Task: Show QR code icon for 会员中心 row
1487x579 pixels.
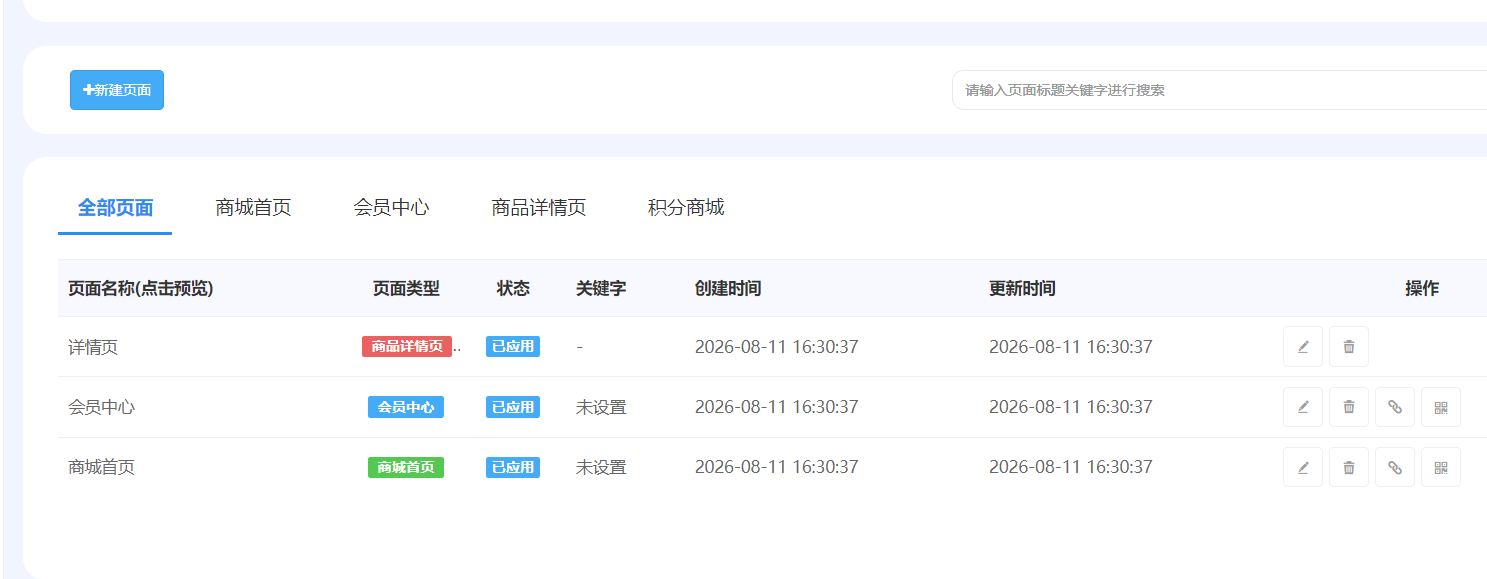Action: [x=1441, y=407]
